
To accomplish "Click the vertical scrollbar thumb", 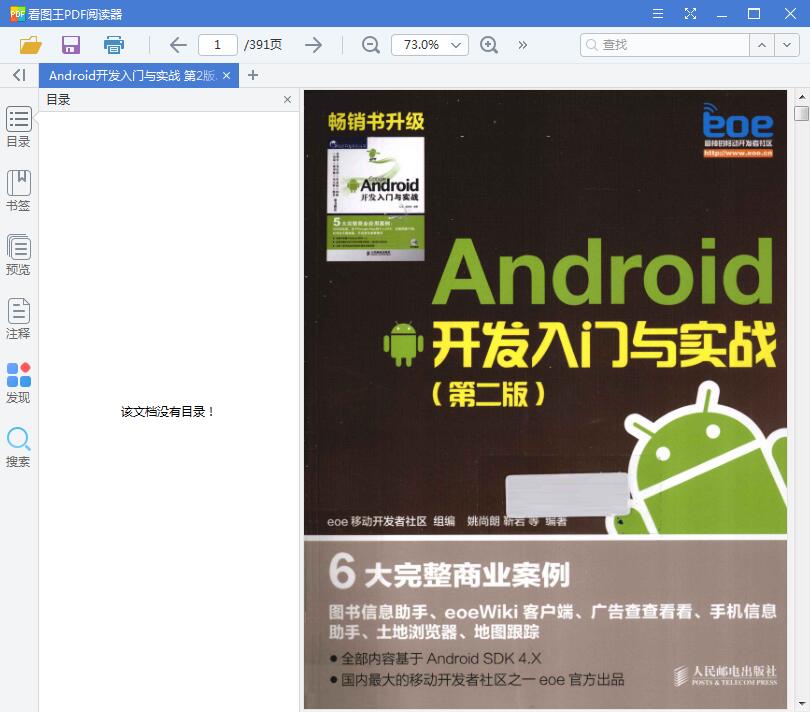I will [x=801, y=113].
